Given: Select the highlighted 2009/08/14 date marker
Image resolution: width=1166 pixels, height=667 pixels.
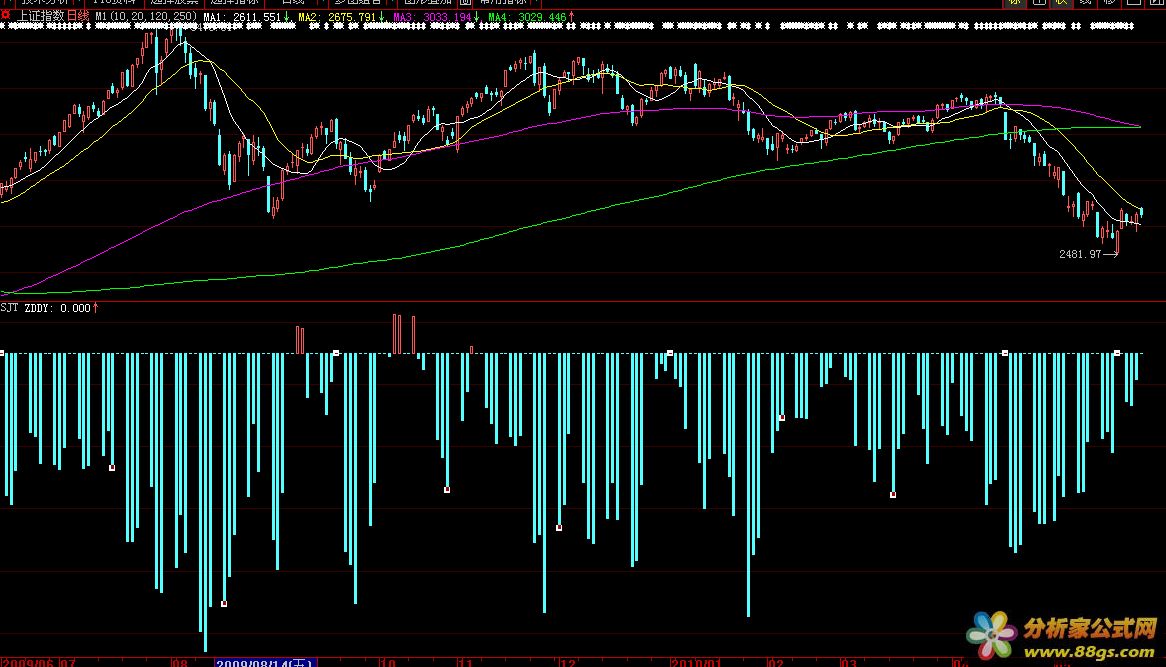Looking at the screenshot, I should (x=266, y=662).
